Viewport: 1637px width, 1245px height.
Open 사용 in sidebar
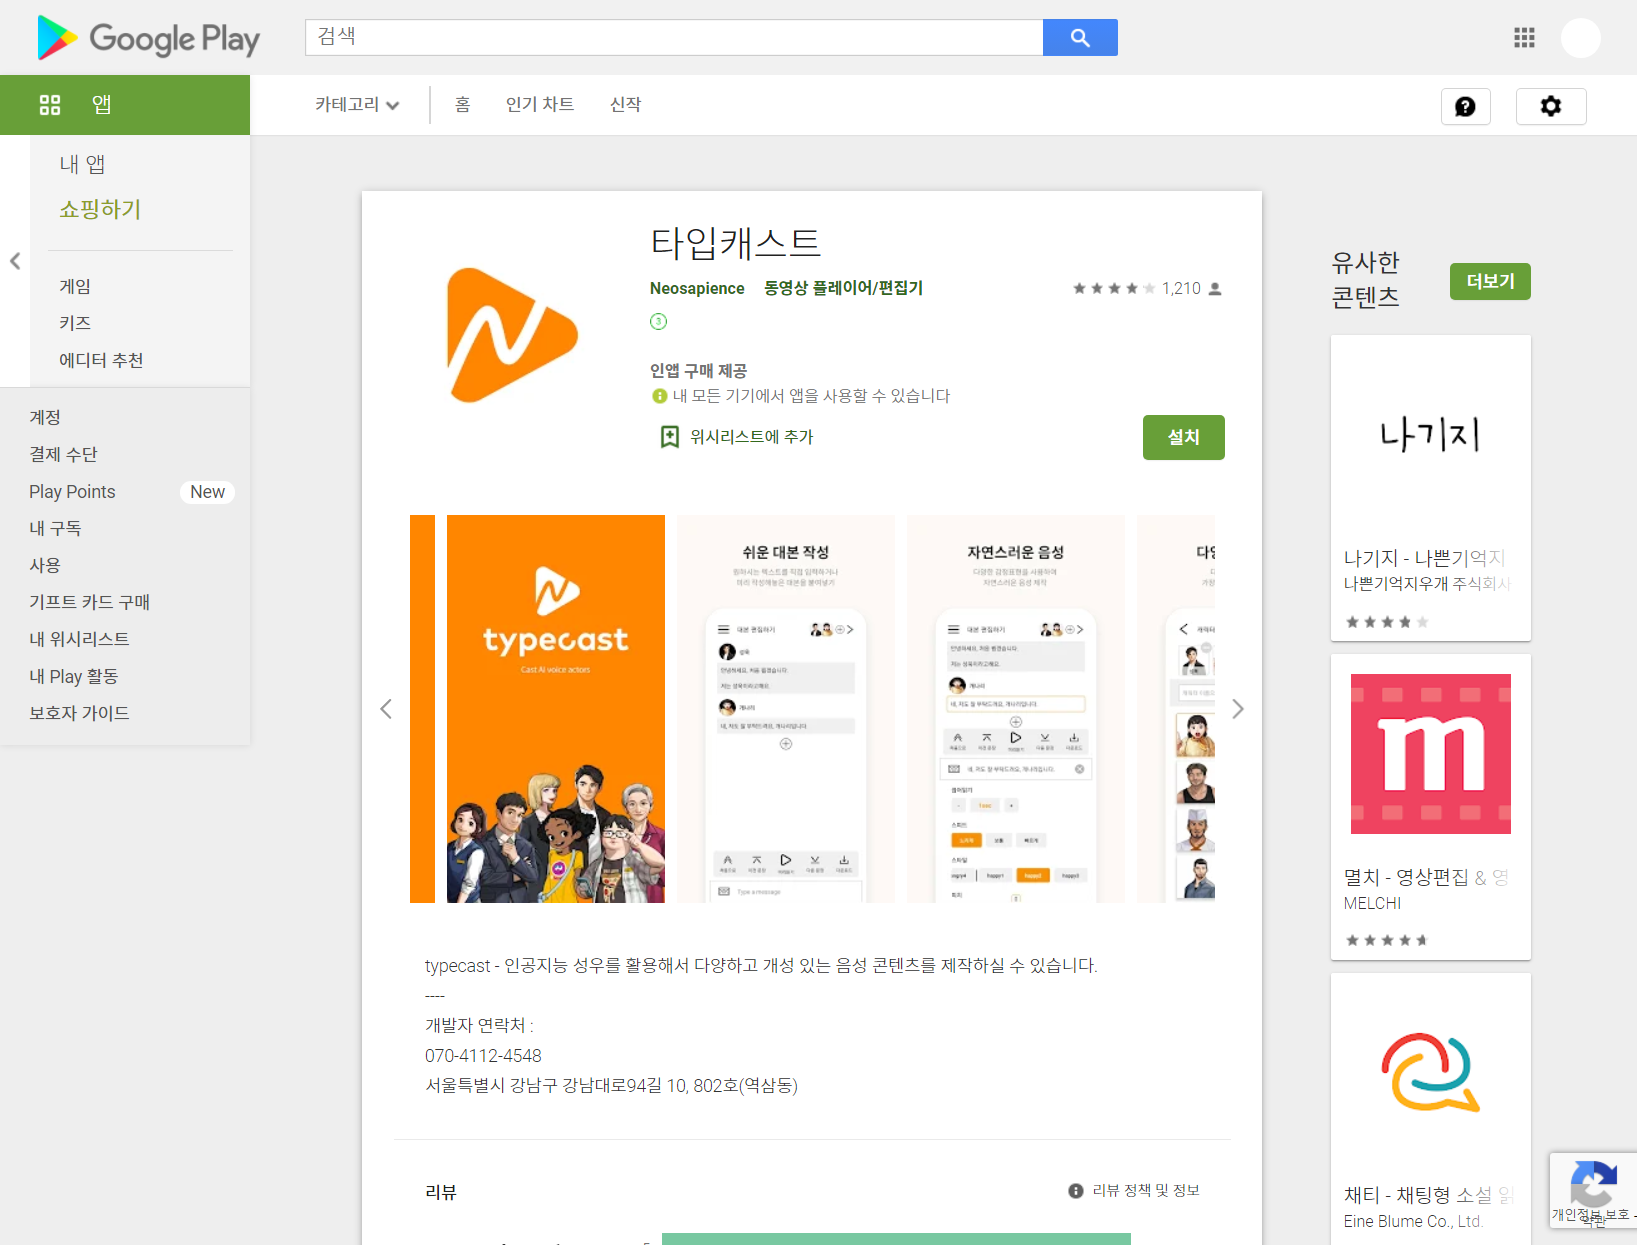click(x=45, y=565)
